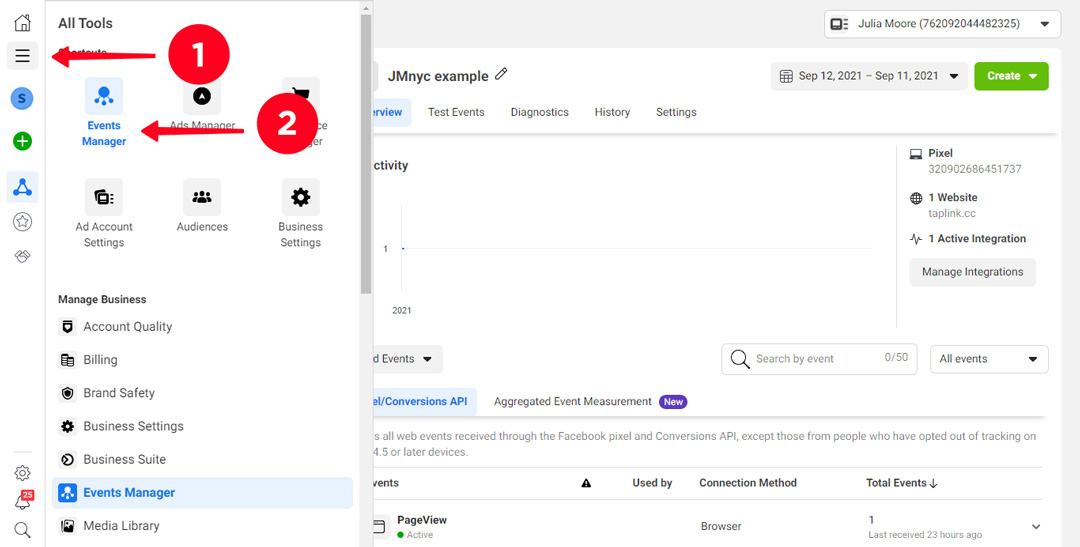The height and width of the screenshot is (547, 1080).
Task: Click the Last received 23 hours ago text
Action: 925,535
